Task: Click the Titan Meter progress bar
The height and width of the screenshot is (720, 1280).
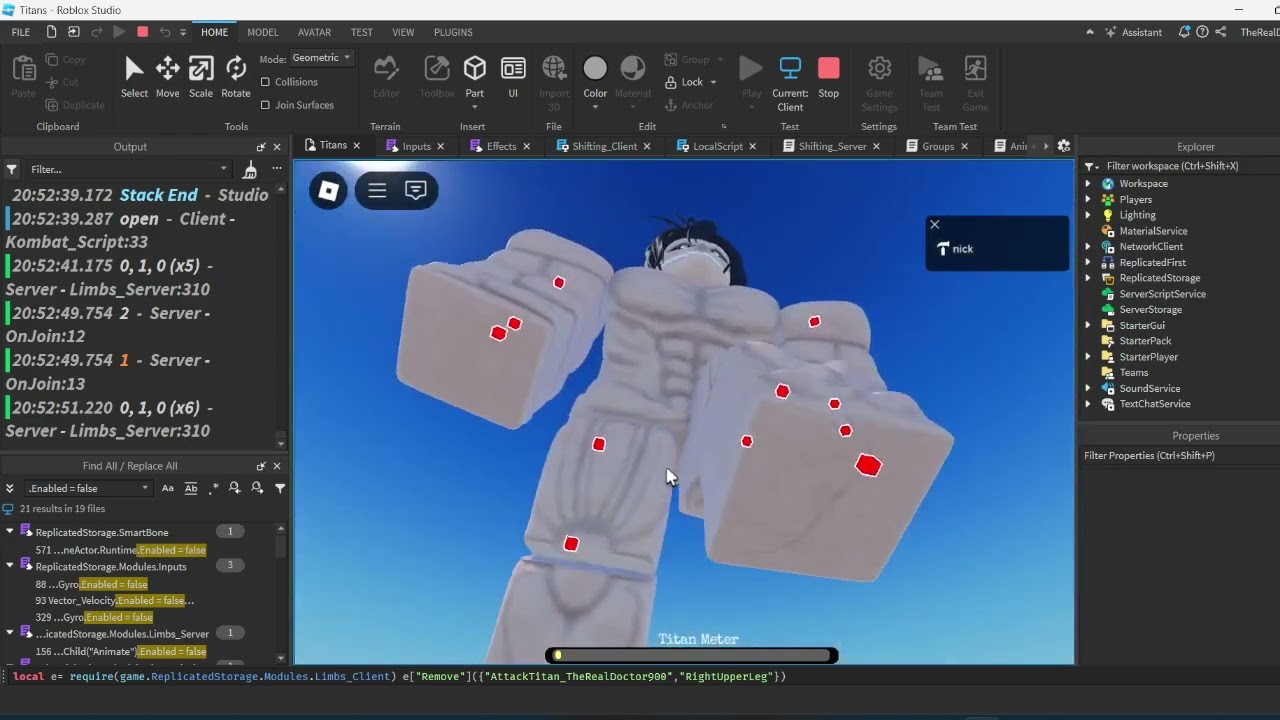Action: (x=692, y=656)
